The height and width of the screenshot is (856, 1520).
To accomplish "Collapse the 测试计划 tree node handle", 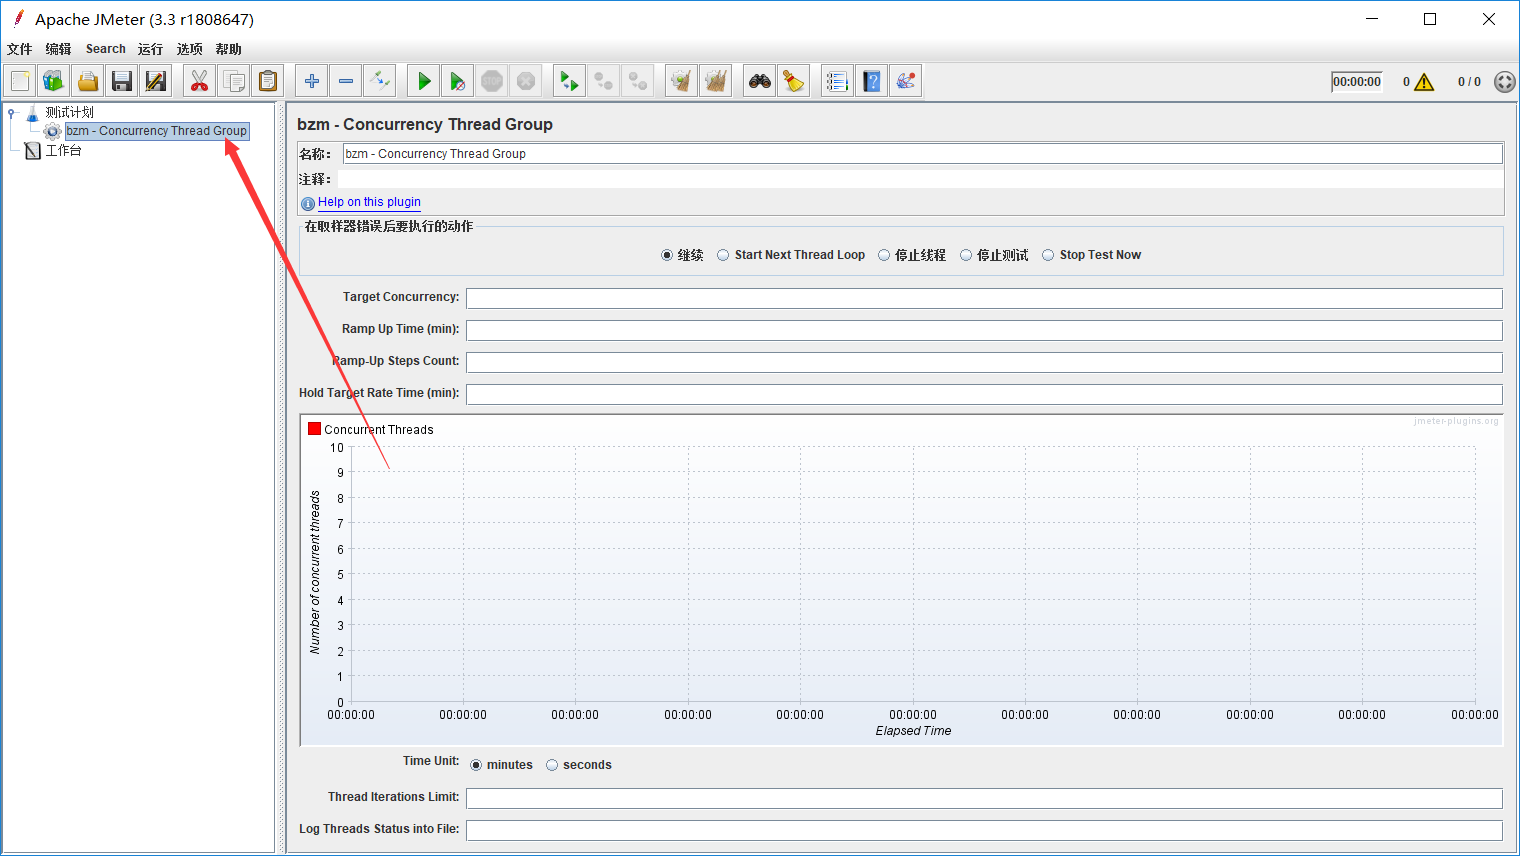I will 12,112.
